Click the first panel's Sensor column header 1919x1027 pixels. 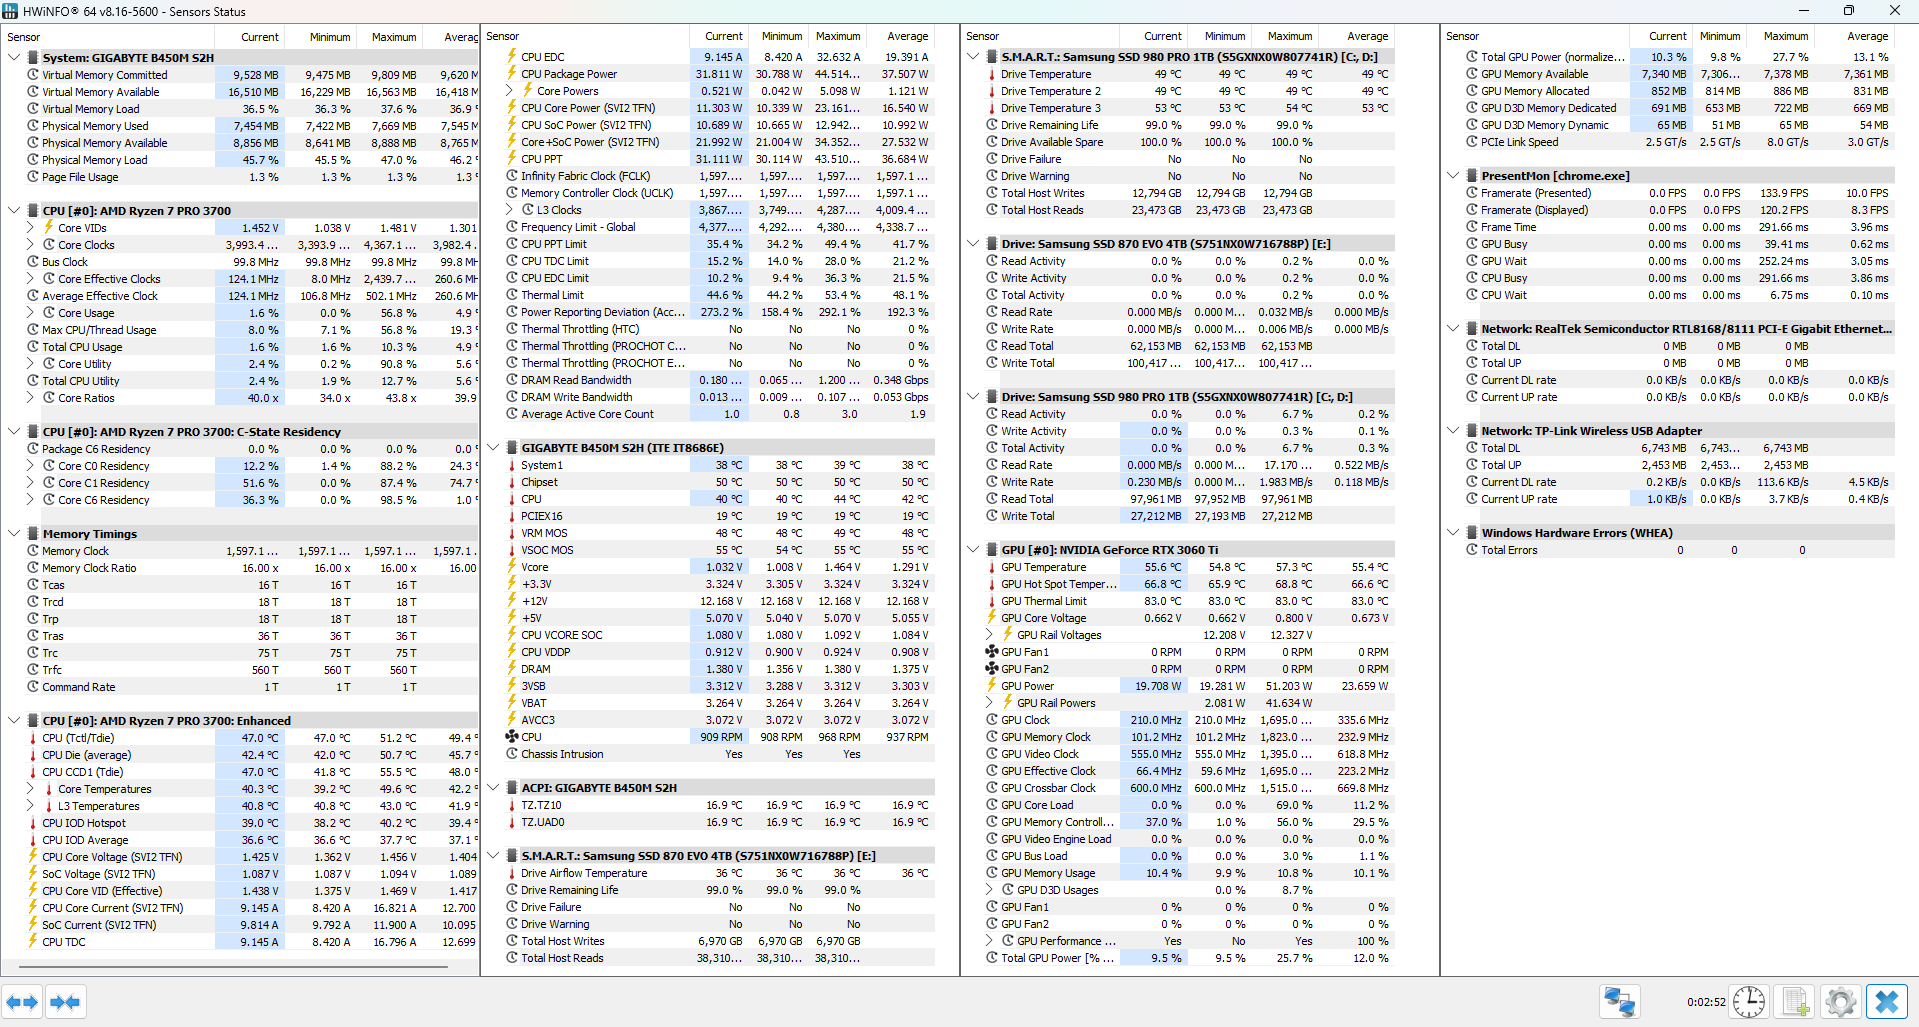pos(108,37)
